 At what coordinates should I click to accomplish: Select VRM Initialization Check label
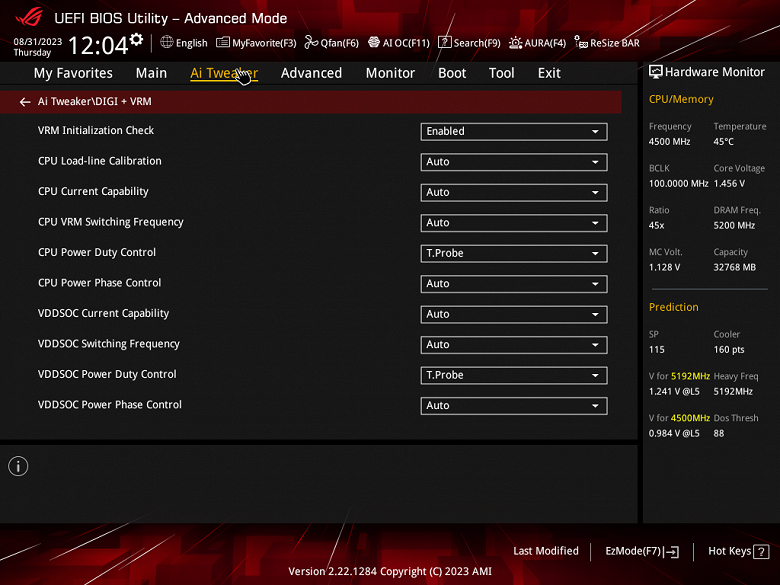pyautogui.click(x=96, y=130)
